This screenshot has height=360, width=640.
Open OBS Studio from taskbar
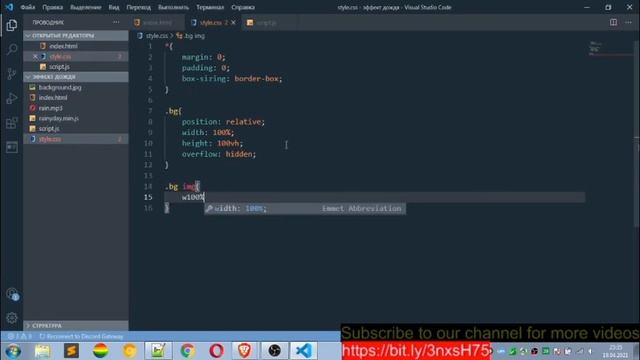(274, 351)
